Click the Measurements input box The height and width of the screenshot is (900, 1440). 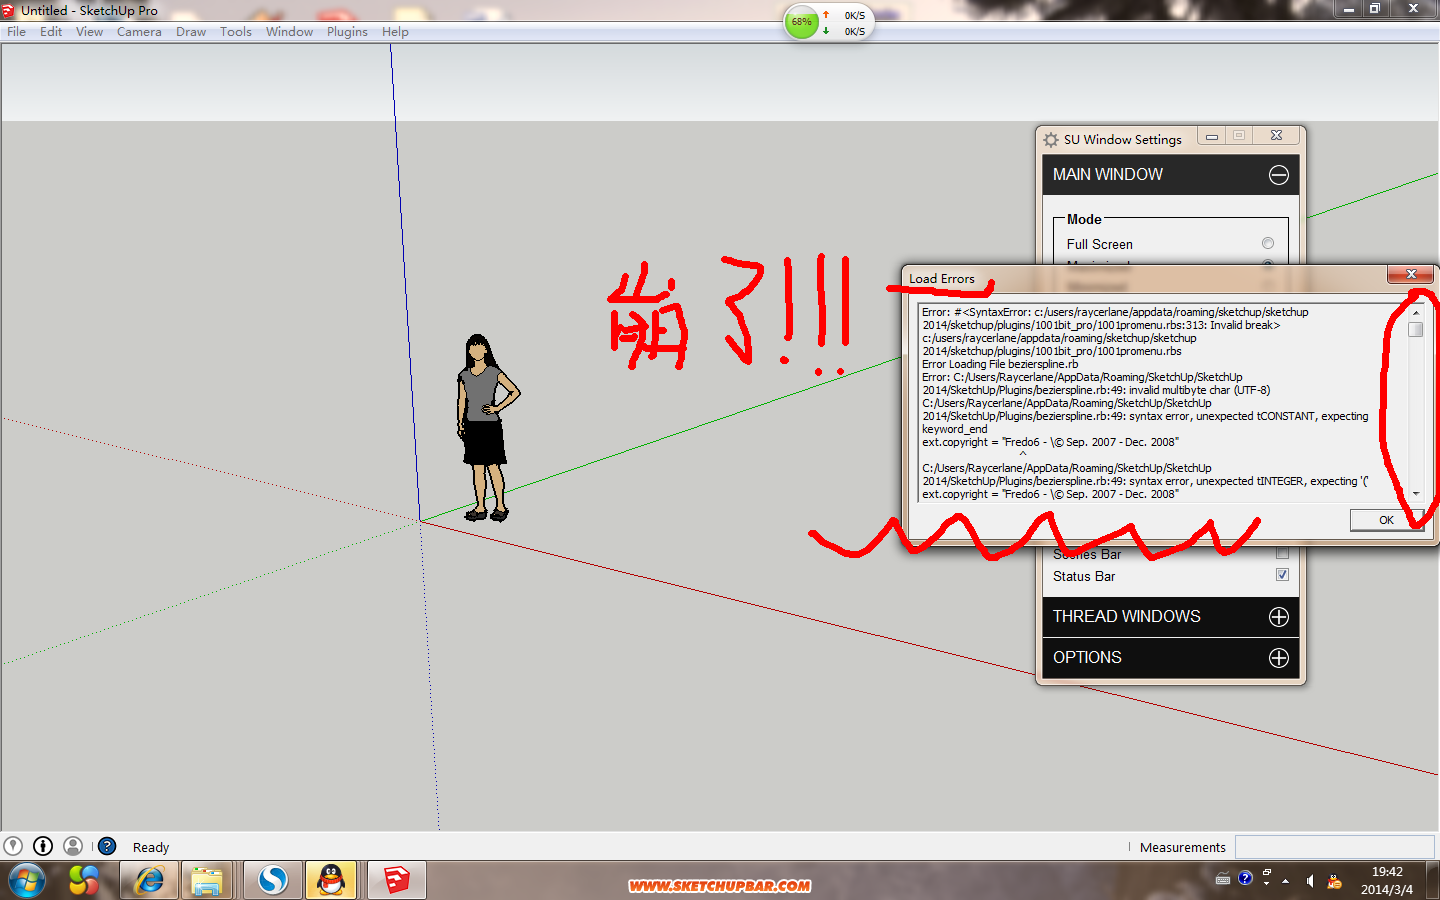click(x=1334, y=847)
